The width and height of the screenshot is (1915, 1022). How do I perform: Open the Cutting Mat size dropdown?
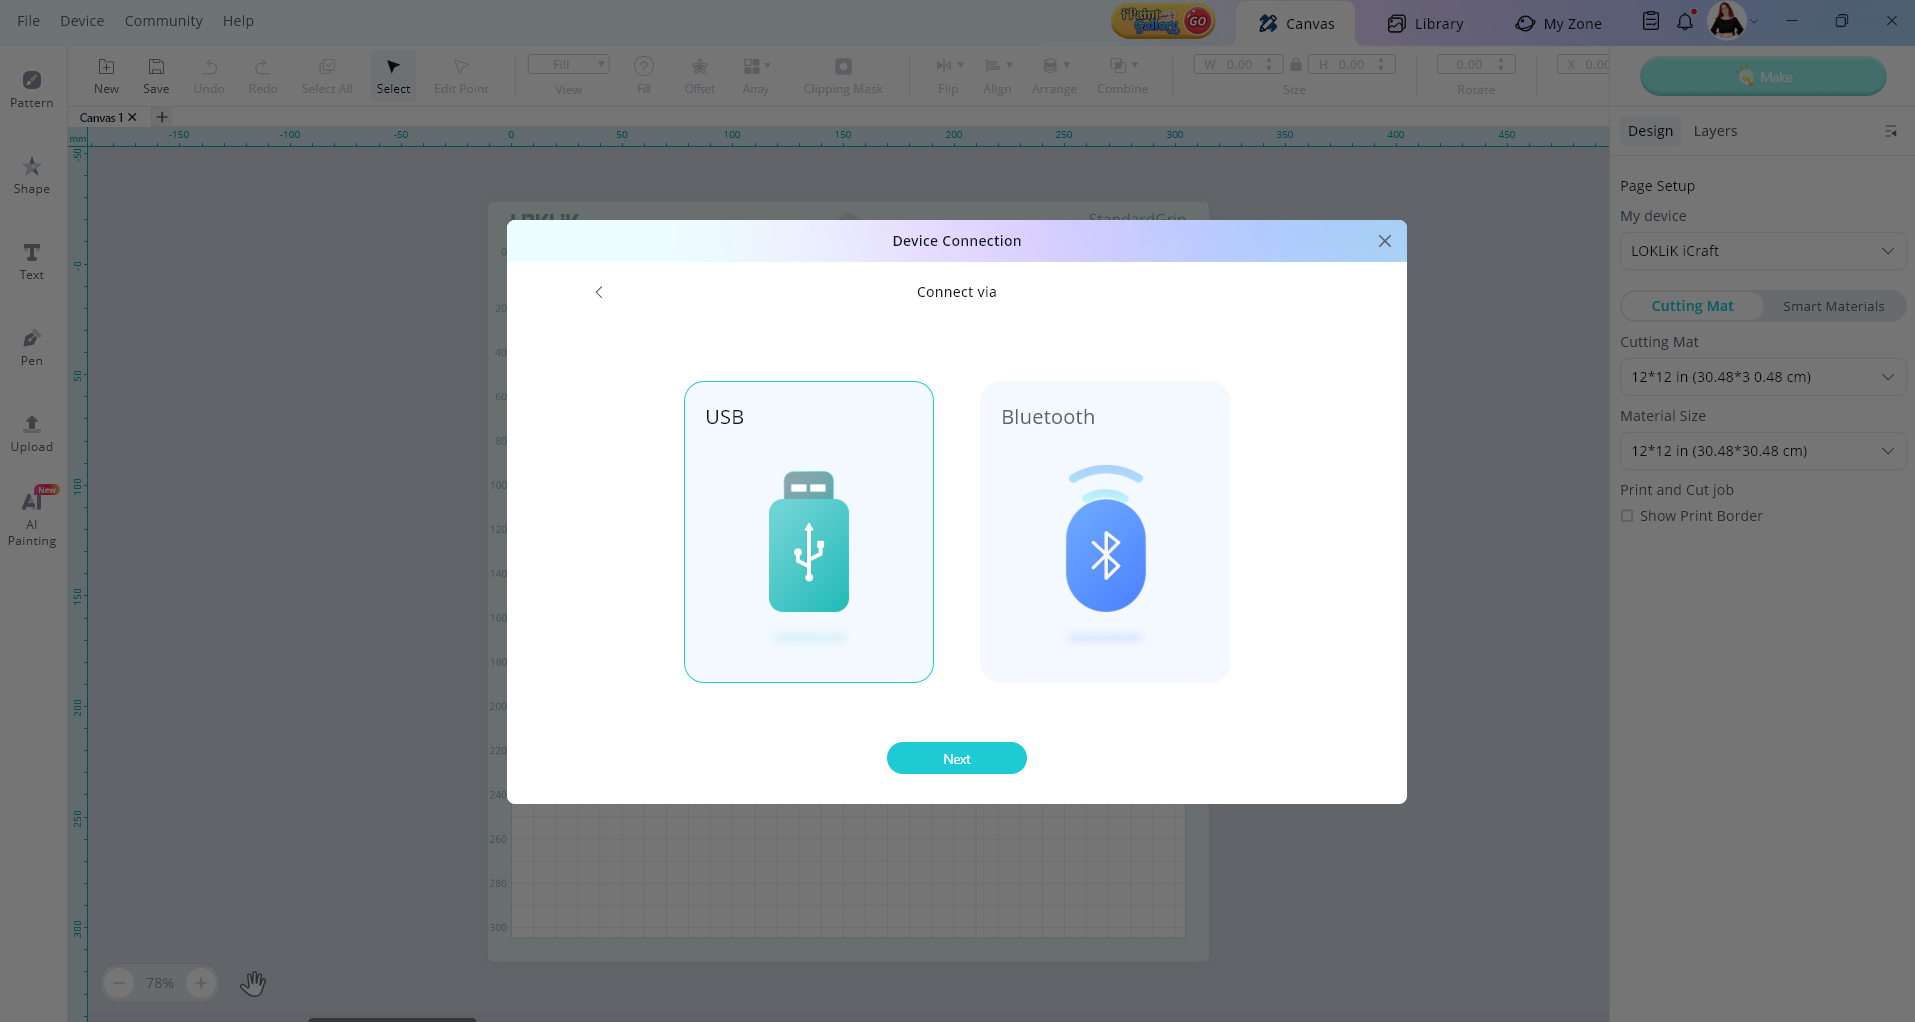(1762, 377)
